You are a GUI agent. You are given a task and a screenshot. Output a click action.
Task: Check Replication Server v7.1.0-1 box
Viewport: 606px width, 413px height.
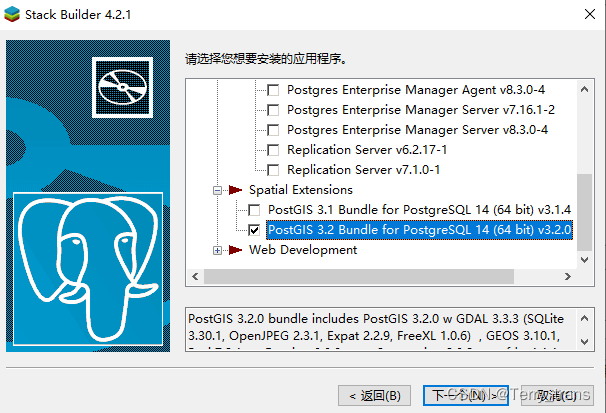[x=273, y=170]
